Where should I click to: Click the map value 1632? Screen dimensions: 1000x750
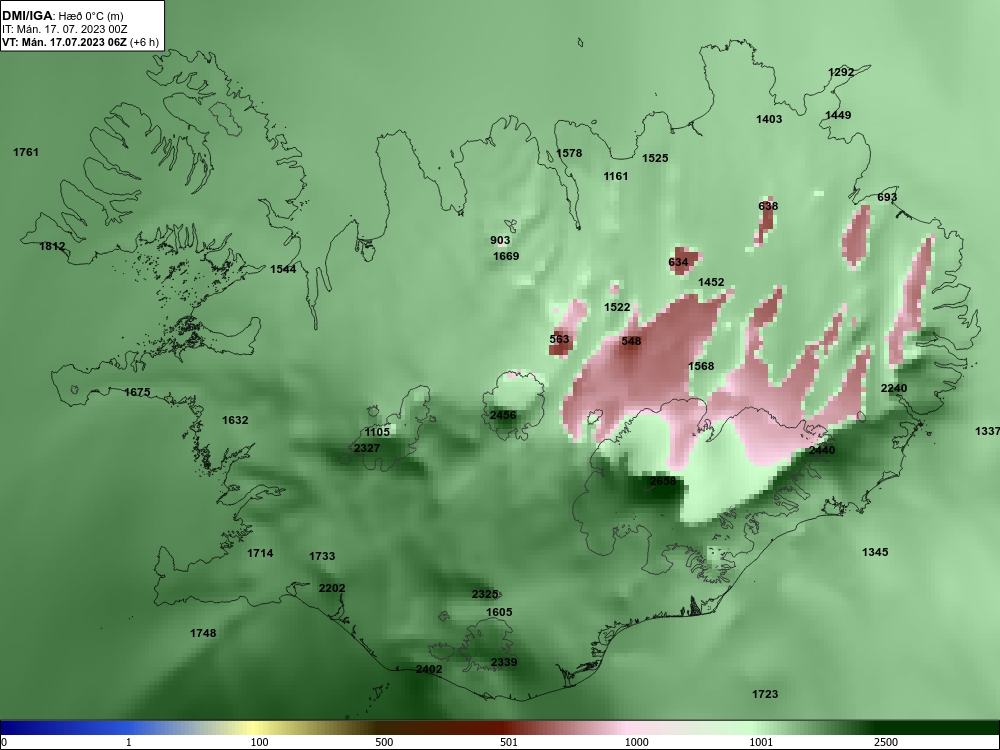pos(235,420)
